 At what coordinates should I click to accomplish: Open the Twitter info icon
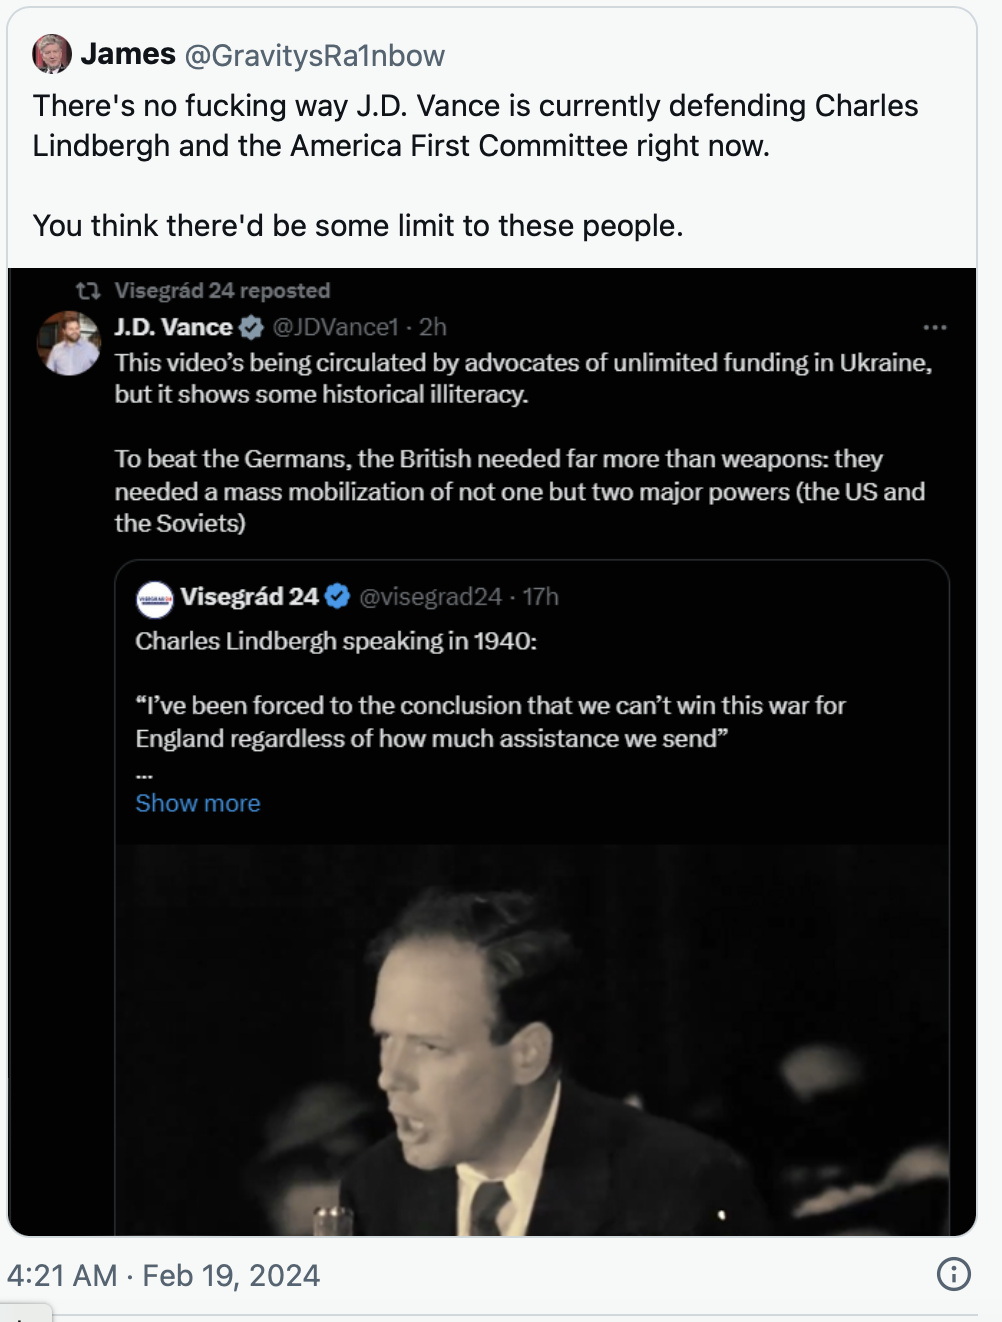[x=953, y=1274]
